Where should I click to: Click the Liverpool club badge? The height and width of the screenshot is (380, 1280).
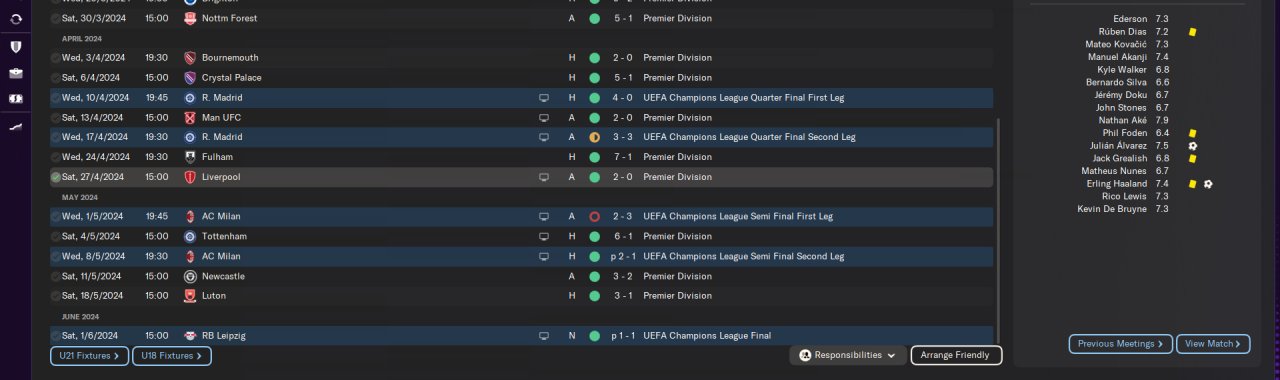(x=190, y=177)
